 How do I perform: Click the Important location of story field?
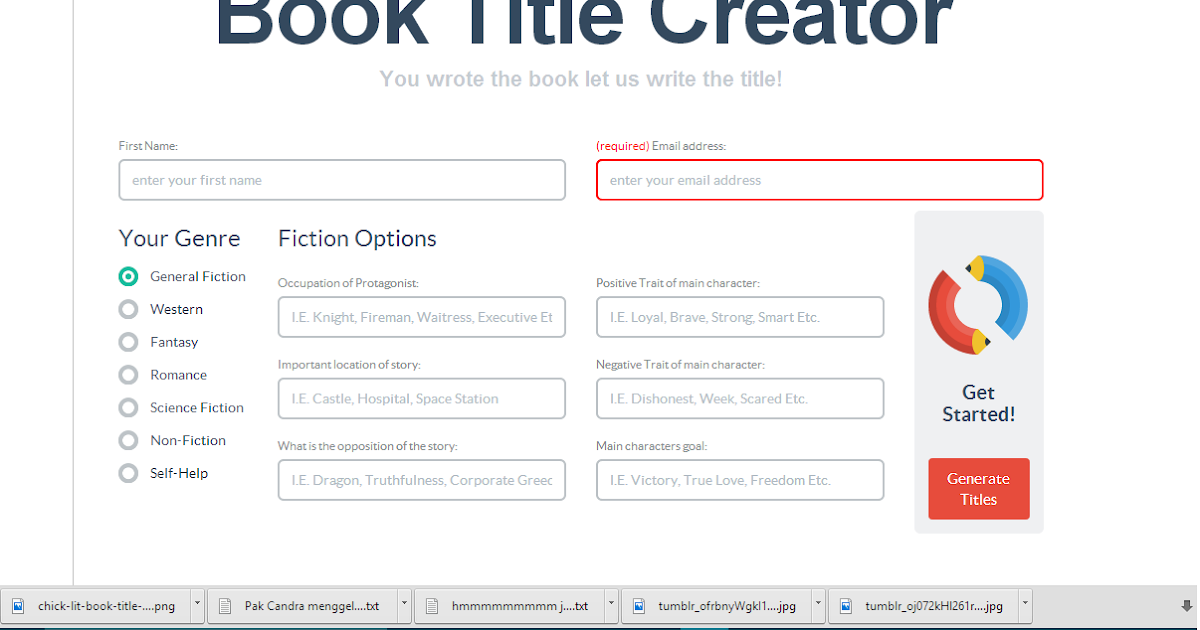422,399
